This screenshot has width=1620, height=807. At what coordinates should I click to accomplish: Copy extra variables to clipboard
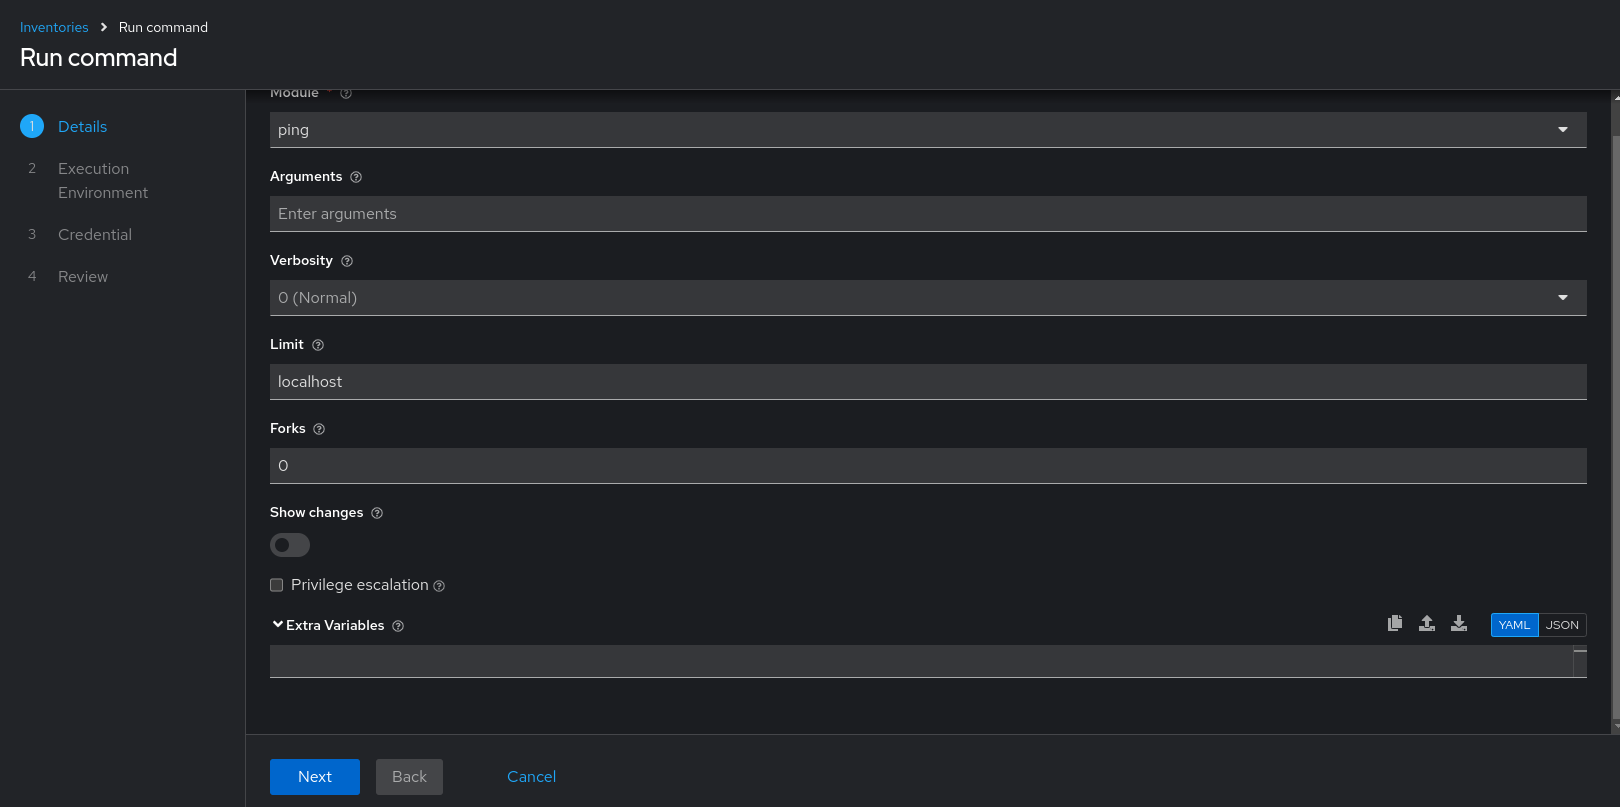click(x=1395, y=624)
